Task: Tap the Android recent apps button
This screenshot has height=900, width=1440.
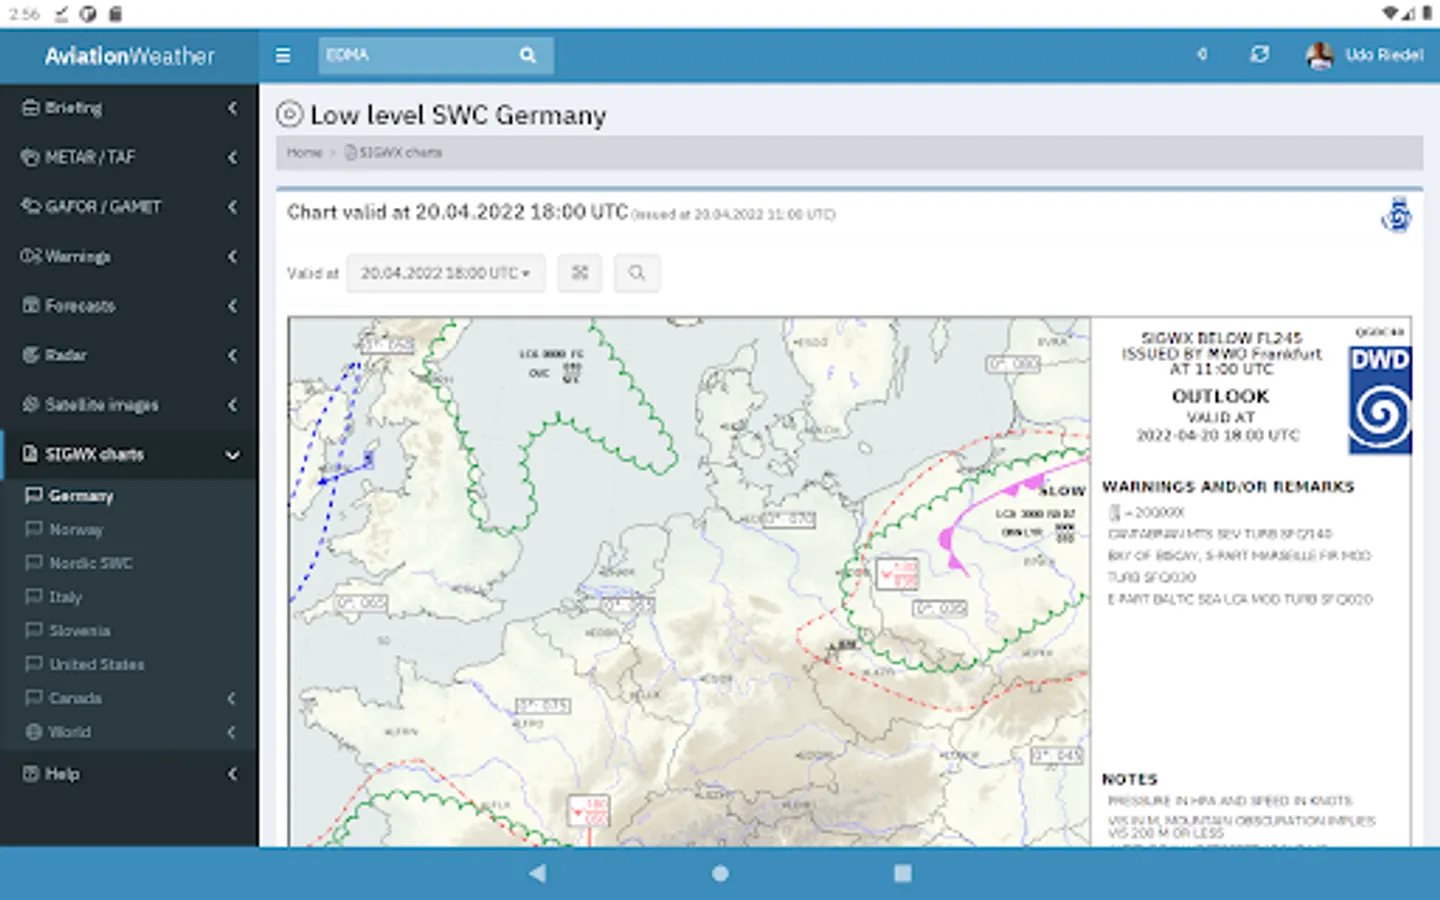Action: tap(902, 873)
